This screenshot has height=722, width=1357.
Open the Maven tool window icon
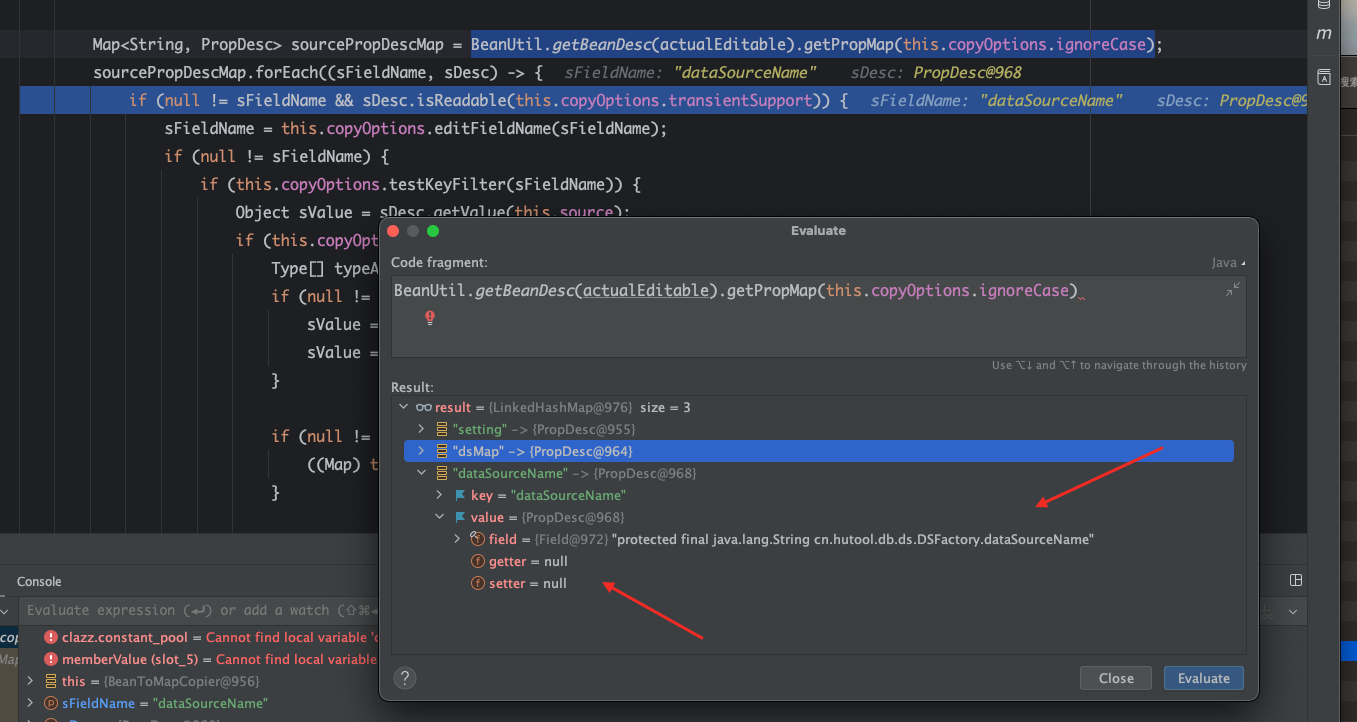tap(1324, 34)
